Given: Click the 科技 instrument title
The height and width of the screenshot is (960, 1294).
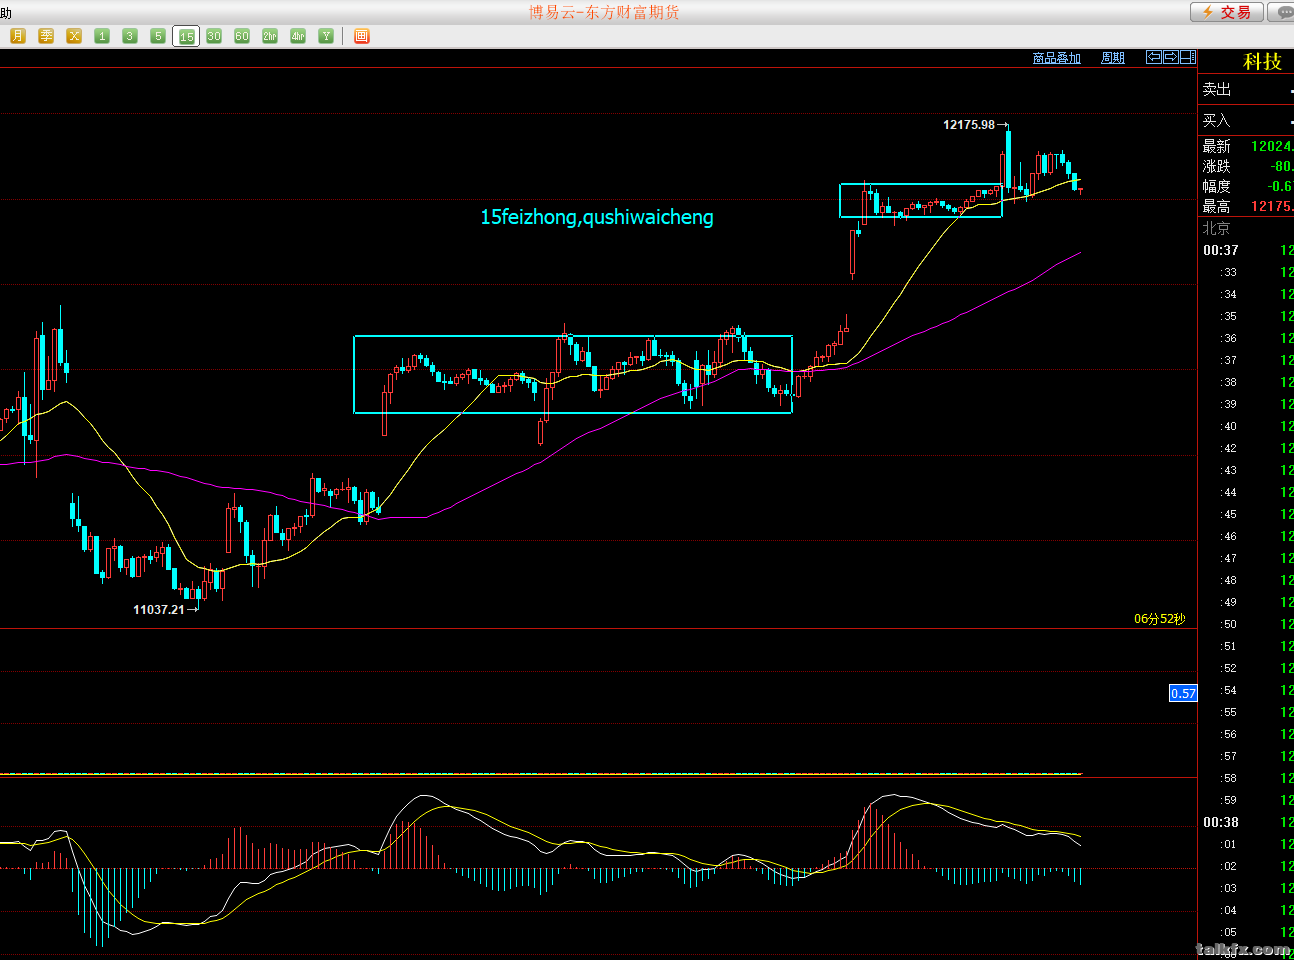Looking at the screenshot, I should (x=1262, y=62).
